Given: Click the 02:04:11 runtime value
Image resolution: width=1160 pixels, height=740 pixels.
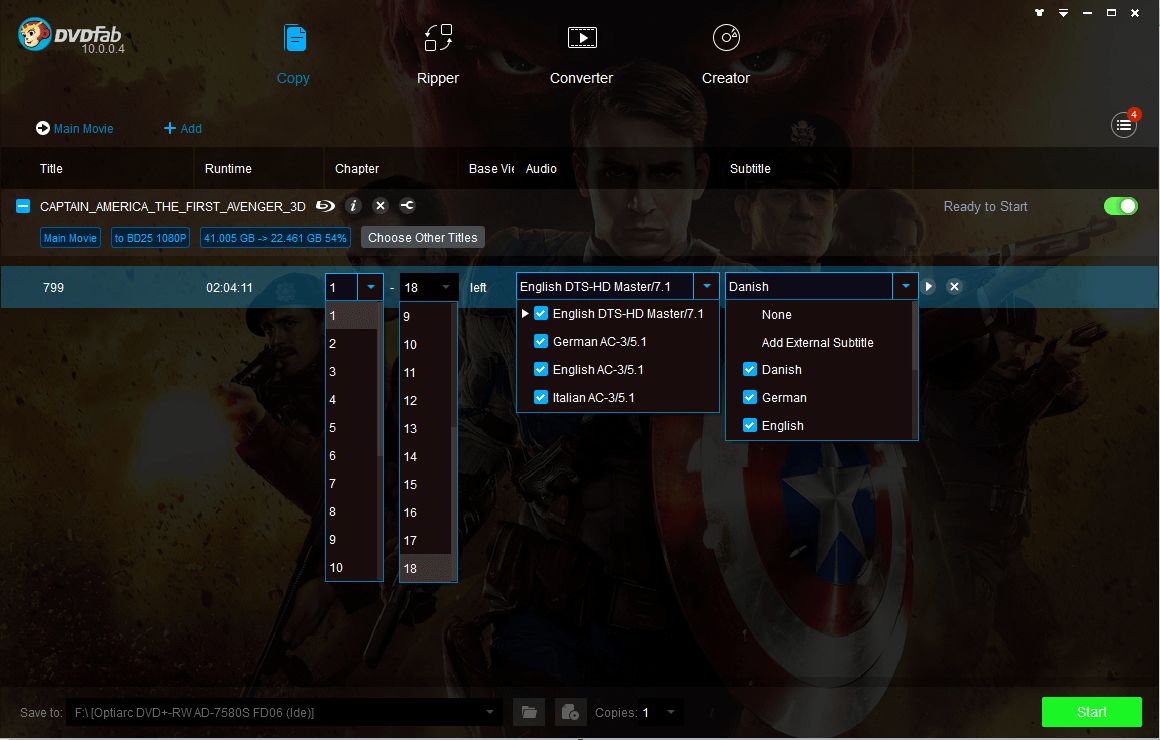Looking at the screenshot, I should [x=229, y=287].
